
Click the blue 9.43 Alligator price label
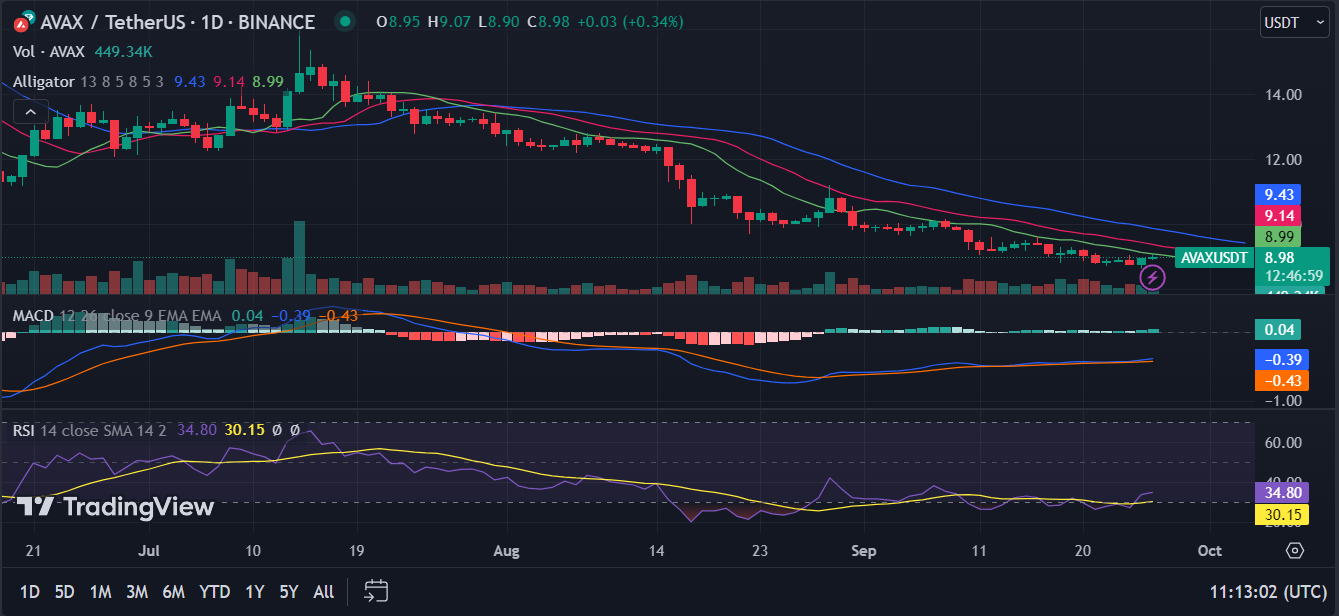pyautogui.click(x=1277, y=194)
